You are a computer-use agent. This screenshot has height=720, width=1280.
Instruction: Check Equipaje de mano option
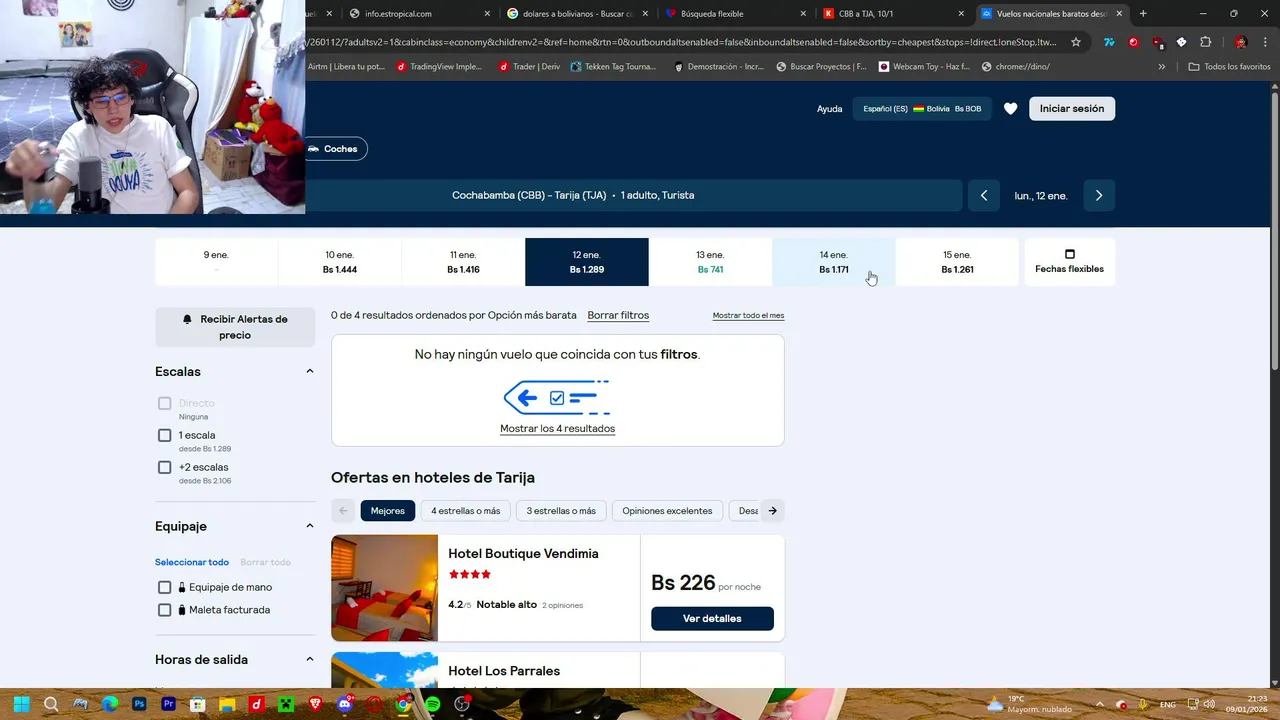click(x=165, y=588)
